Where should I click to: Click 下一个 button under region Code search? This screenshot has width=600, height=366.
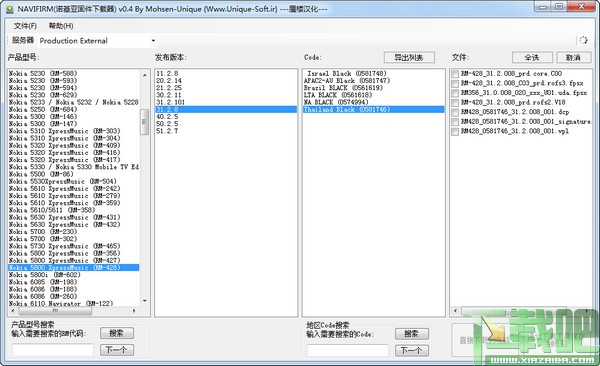point(412,350)
